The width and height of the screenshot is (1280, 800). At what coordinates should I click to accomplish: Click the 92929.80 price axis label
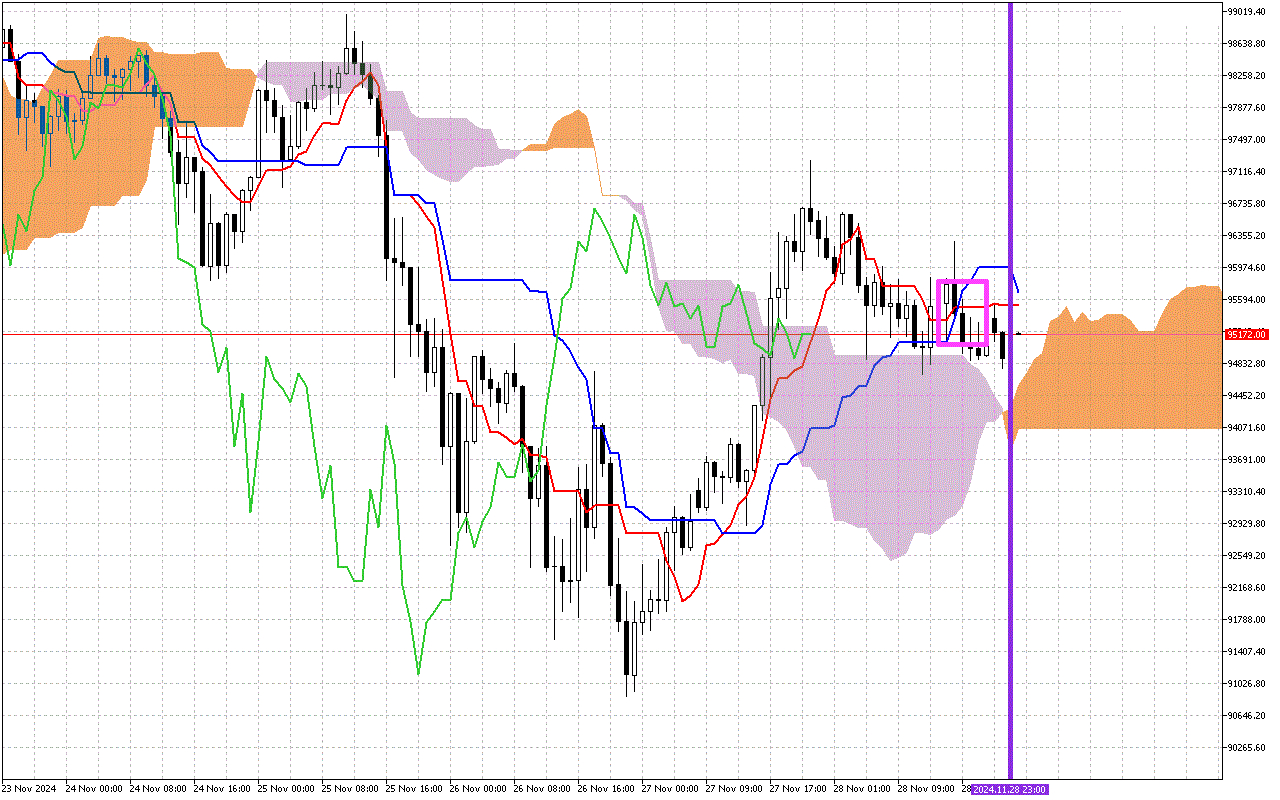(1248, 524)
